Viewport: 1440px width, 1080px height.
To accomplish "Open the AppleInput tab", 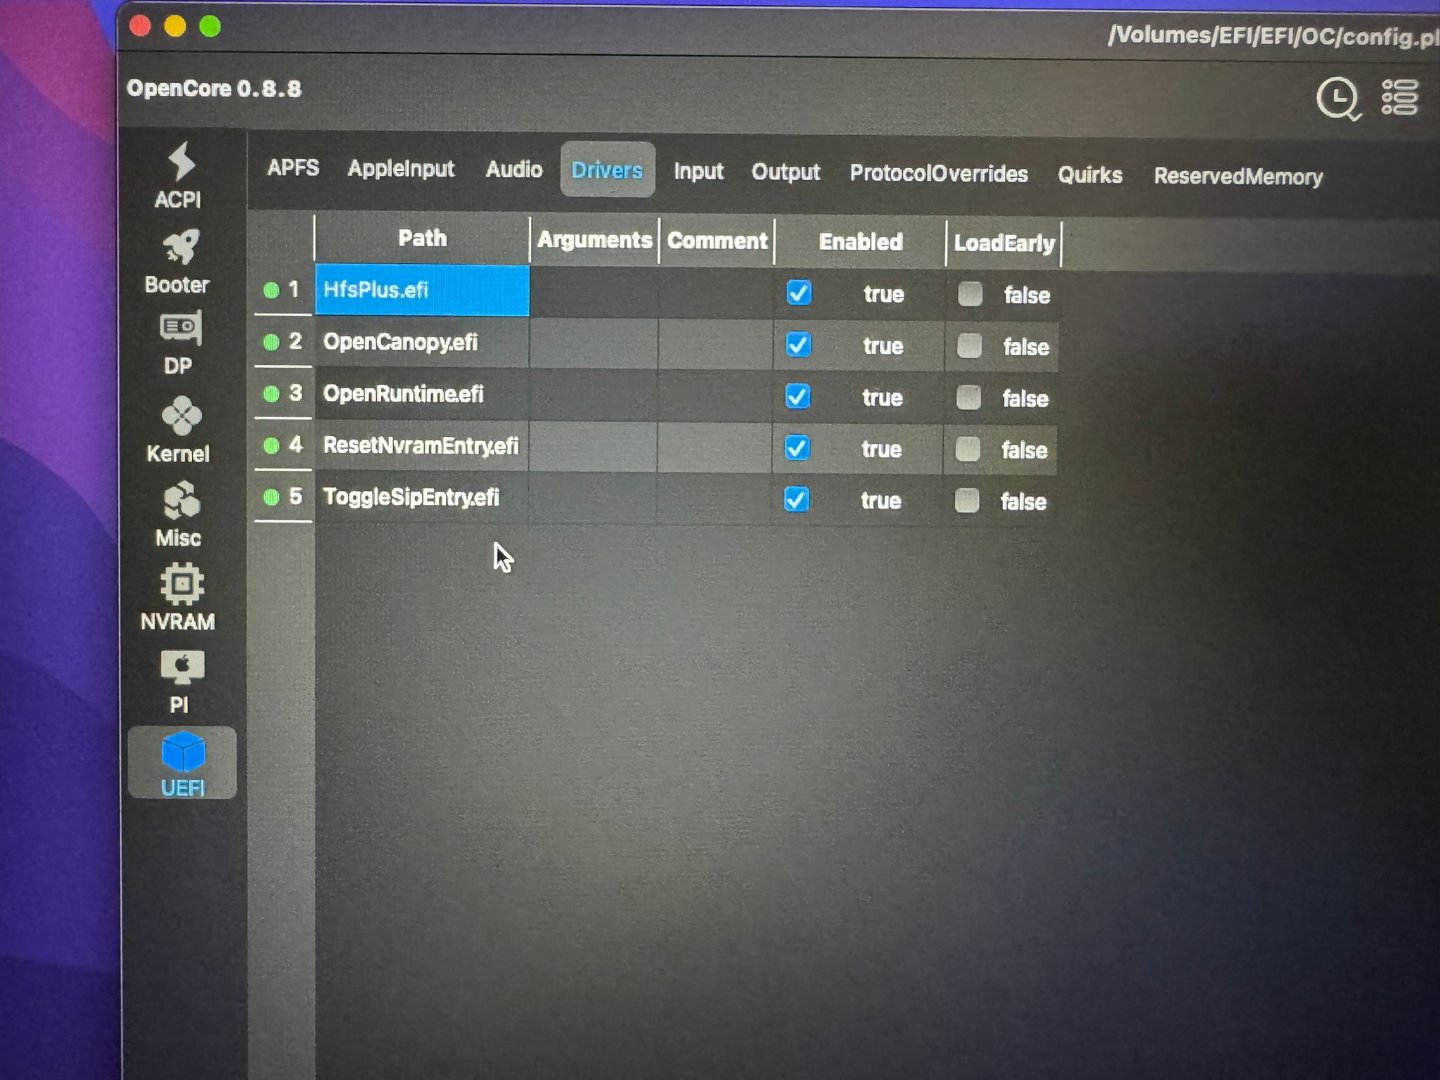I will (401, 169).
